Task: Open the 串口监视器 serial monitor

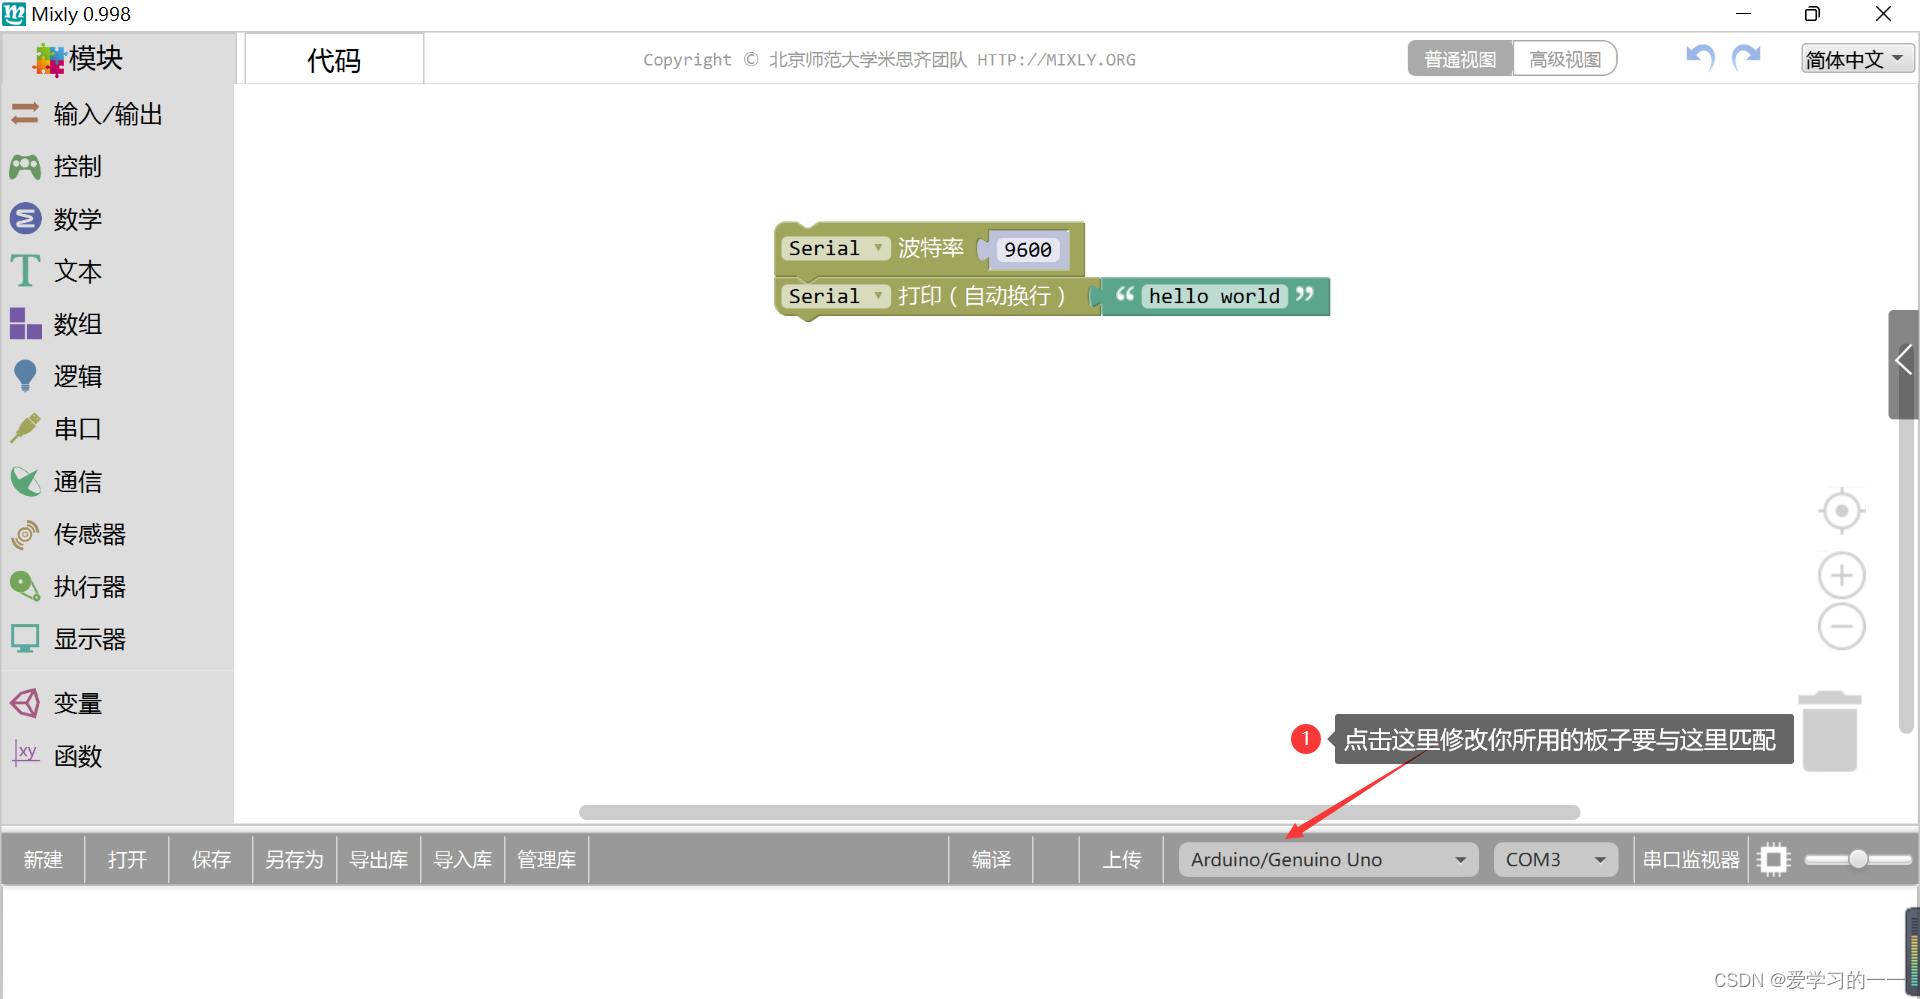Action: coord(1690,859)
